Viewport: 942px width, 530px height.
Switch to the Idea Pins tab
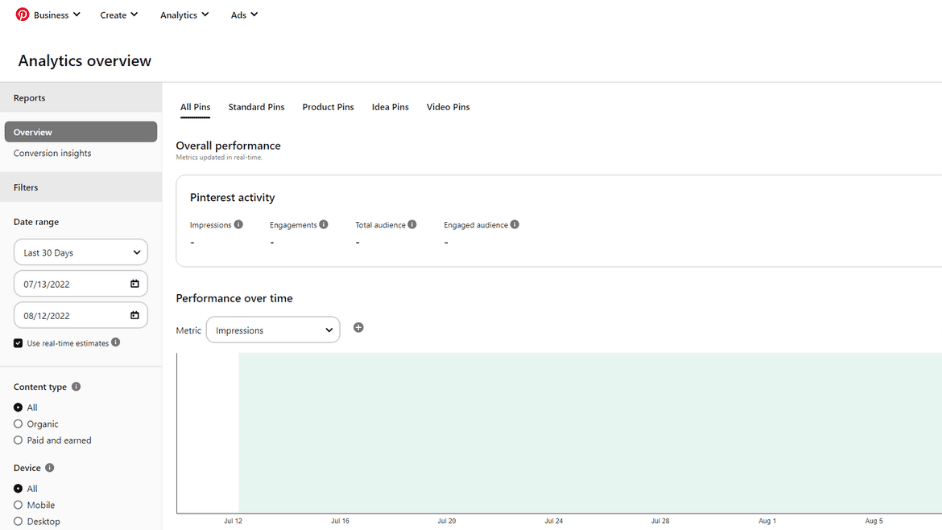[x=390, y=107]
